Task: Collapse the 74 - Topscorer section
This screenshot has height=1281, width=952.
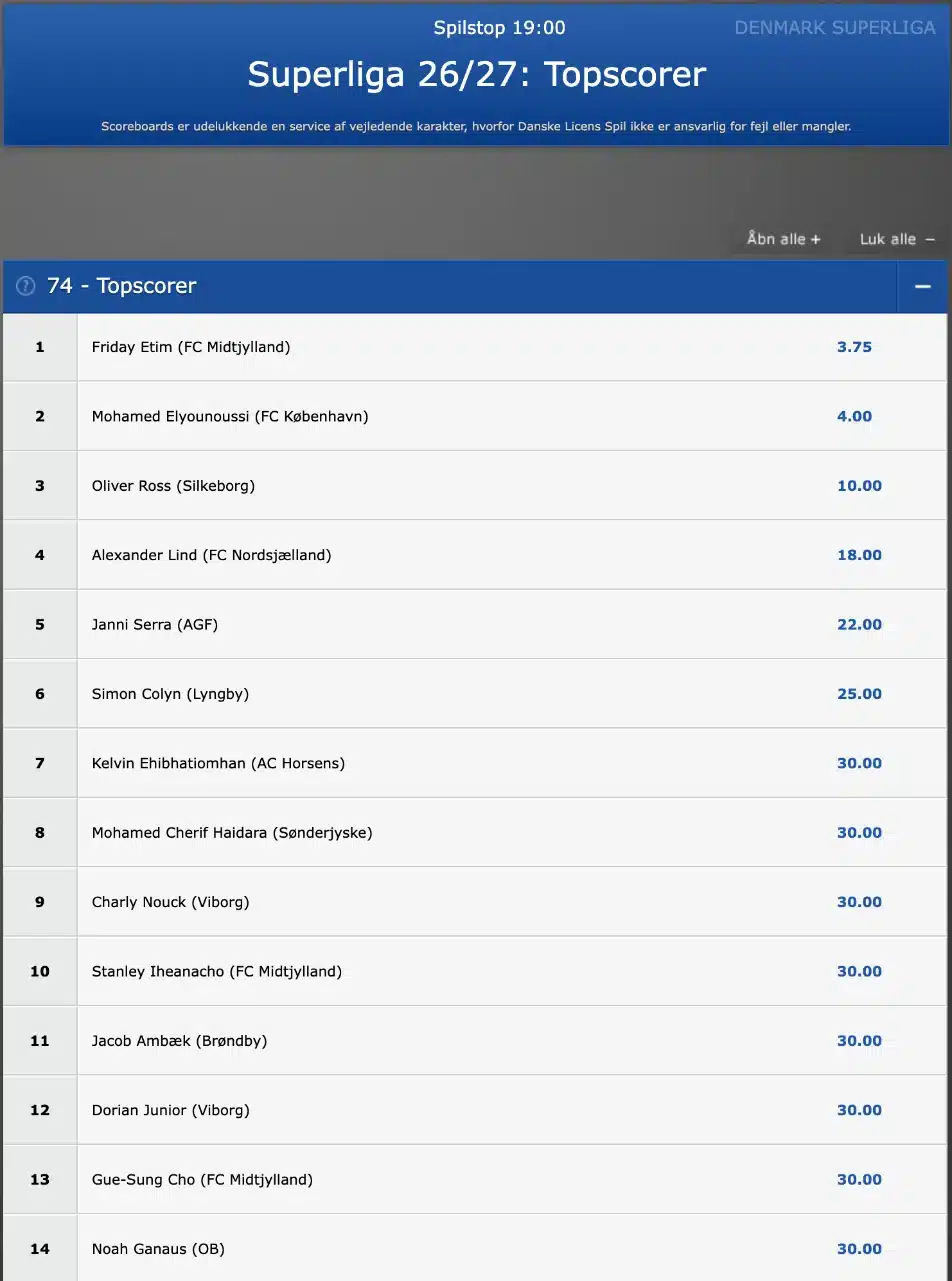Action: pyautogui.click(x=922, y=287)
